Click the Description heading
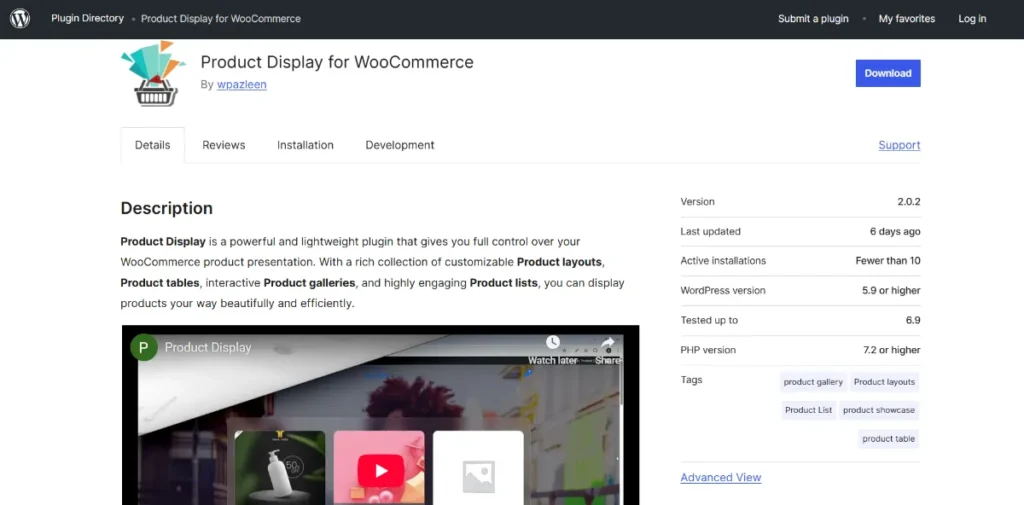 [167, 208]
